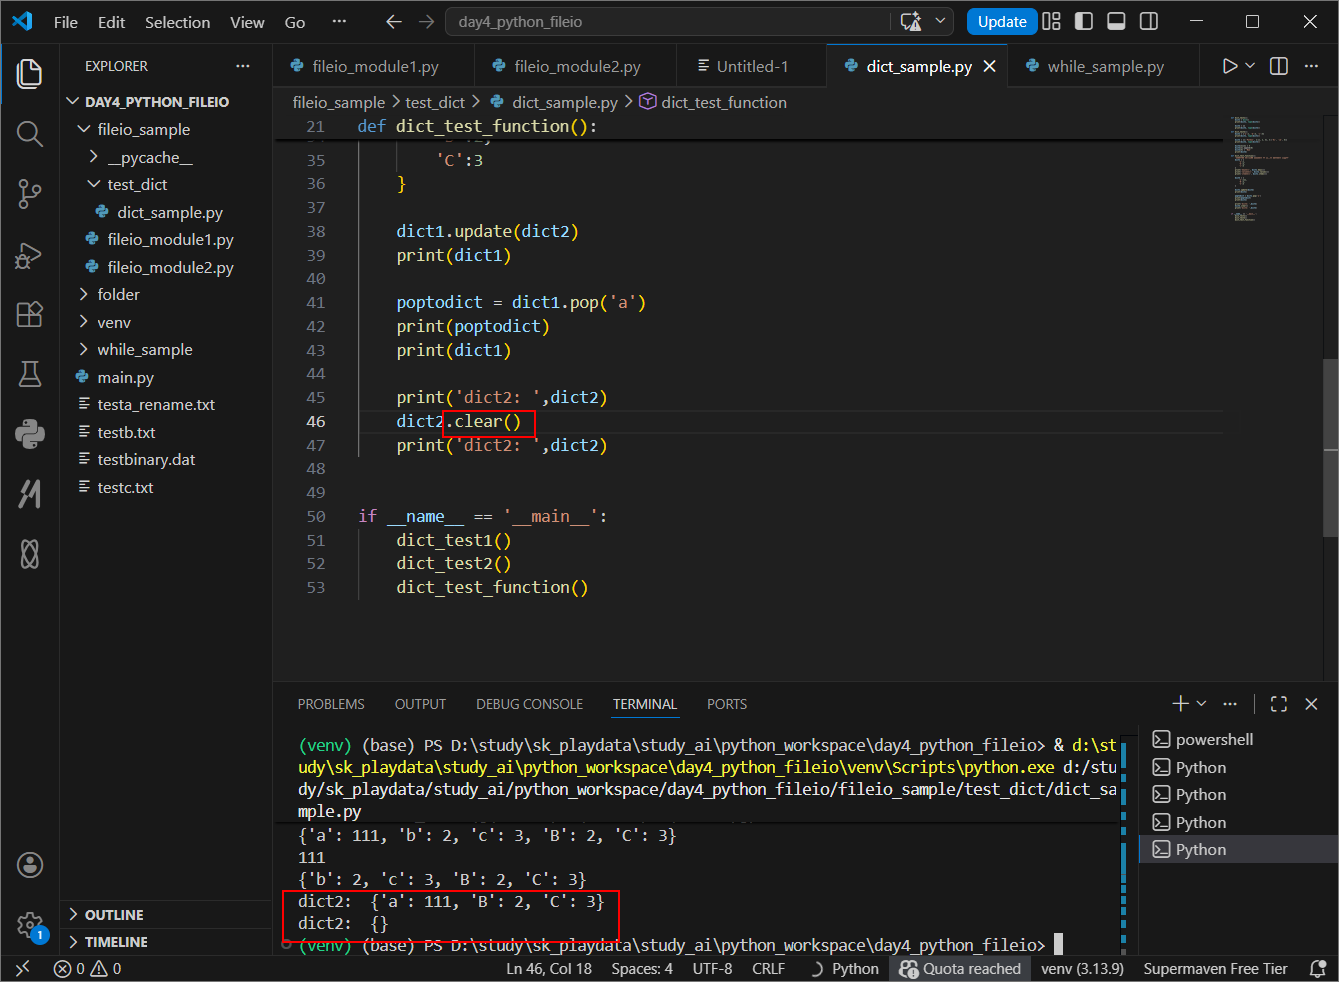Close the terminal panel
The width and height of the screenshot is (1339, 982).
click(1312, 704)
